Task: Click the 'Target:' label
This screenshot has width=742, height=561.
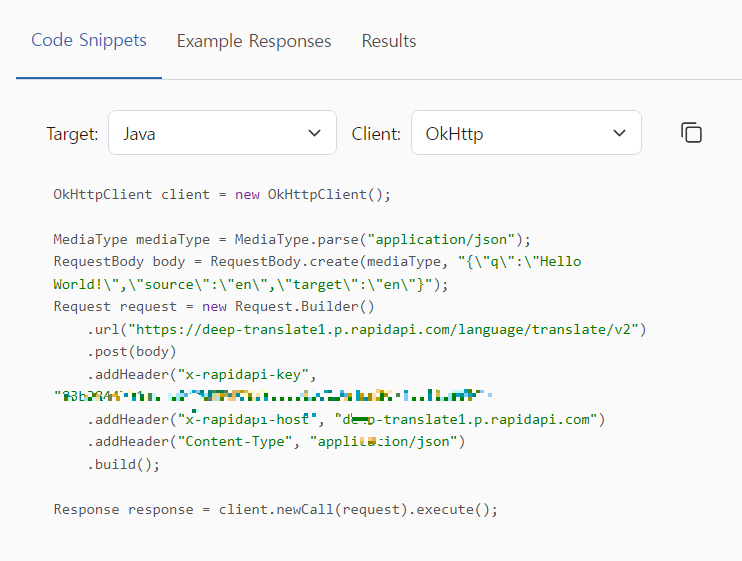Action: [72, 134]
